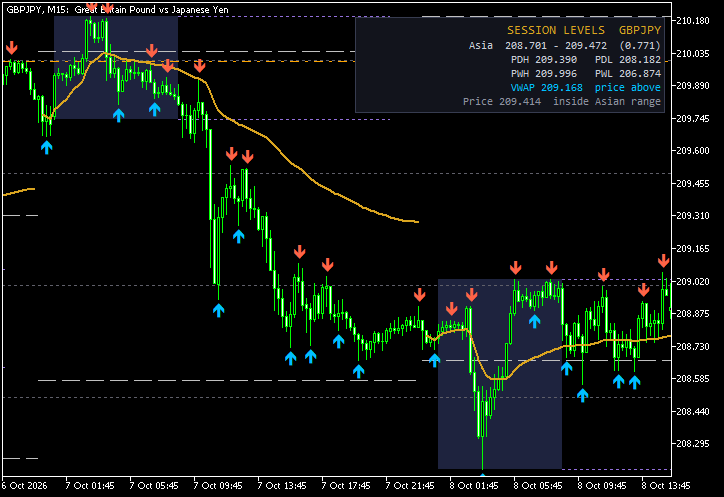
Task: Click the 209.165 price axis label
Action: tap(693, 249)
